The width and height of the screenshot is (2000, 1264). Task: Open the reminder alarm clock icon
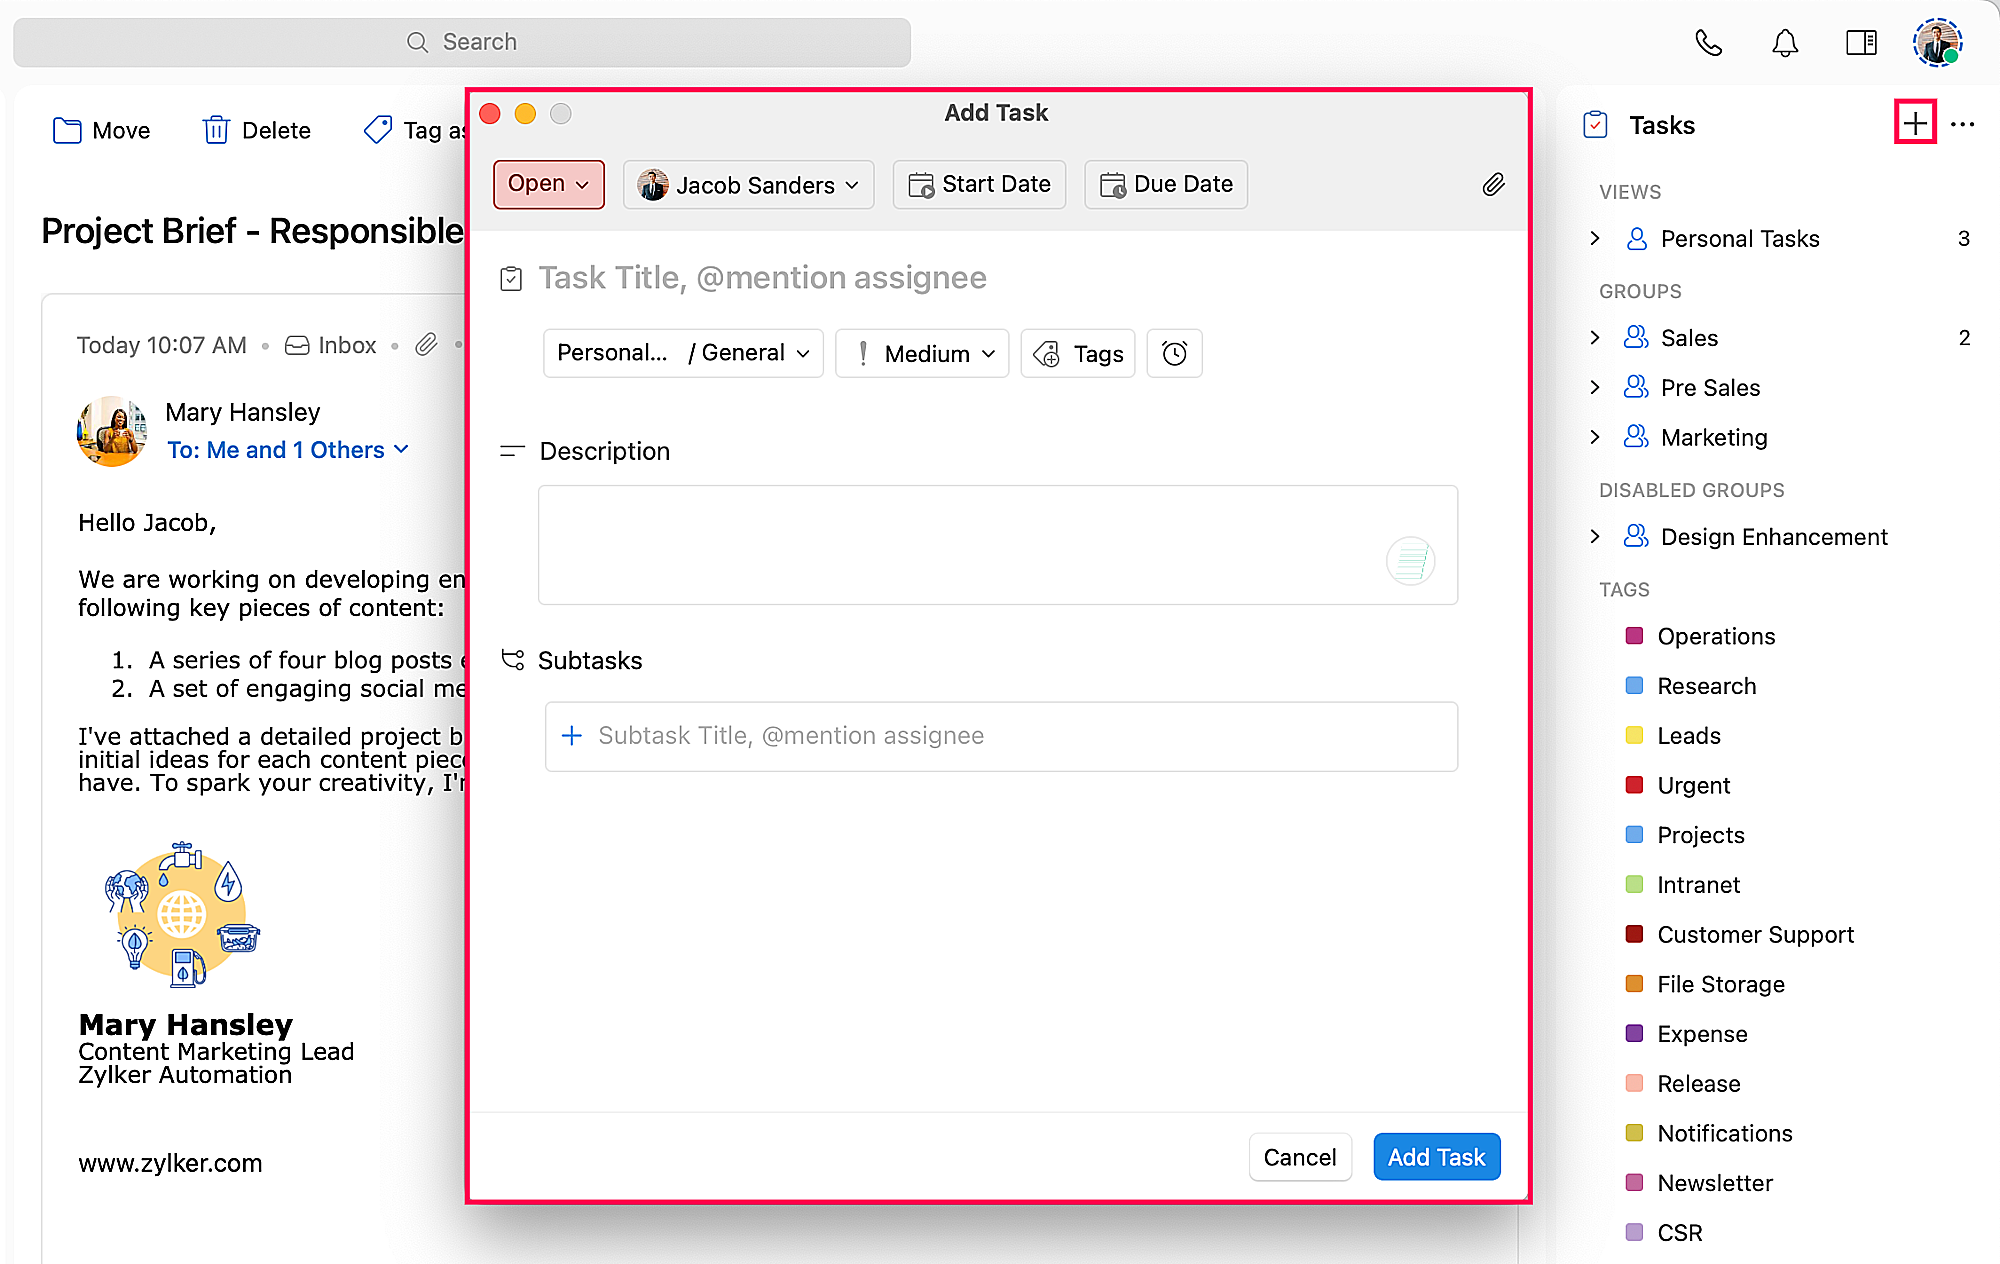pos(1174,353)
